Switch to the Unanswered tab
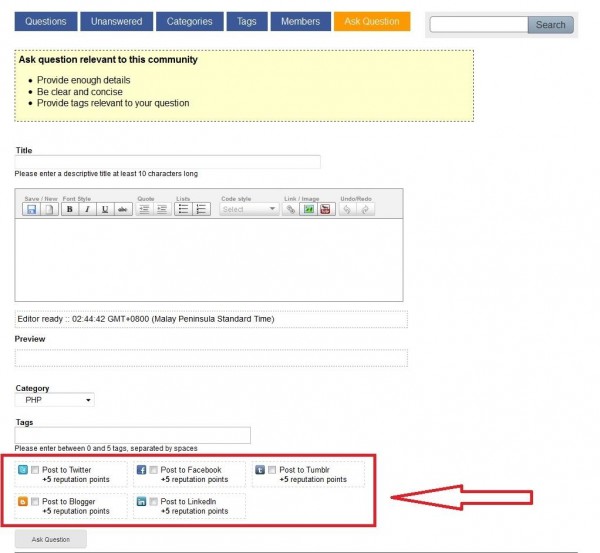 click(x=117, y=21)
